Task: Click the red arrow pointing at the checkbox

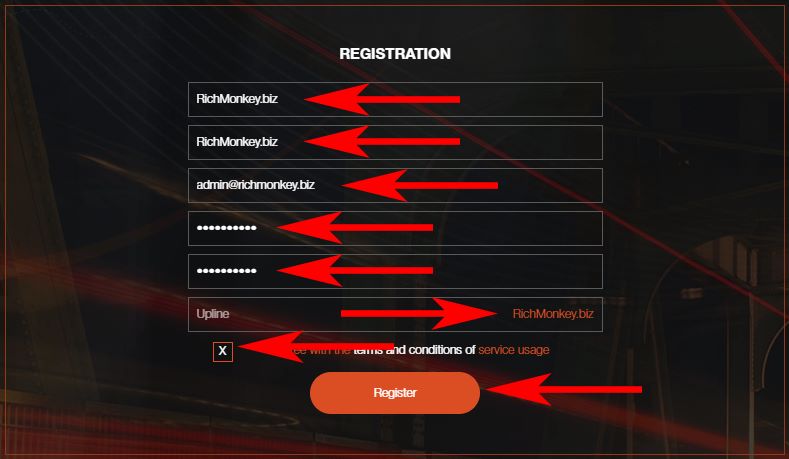Action: [316, 346]
